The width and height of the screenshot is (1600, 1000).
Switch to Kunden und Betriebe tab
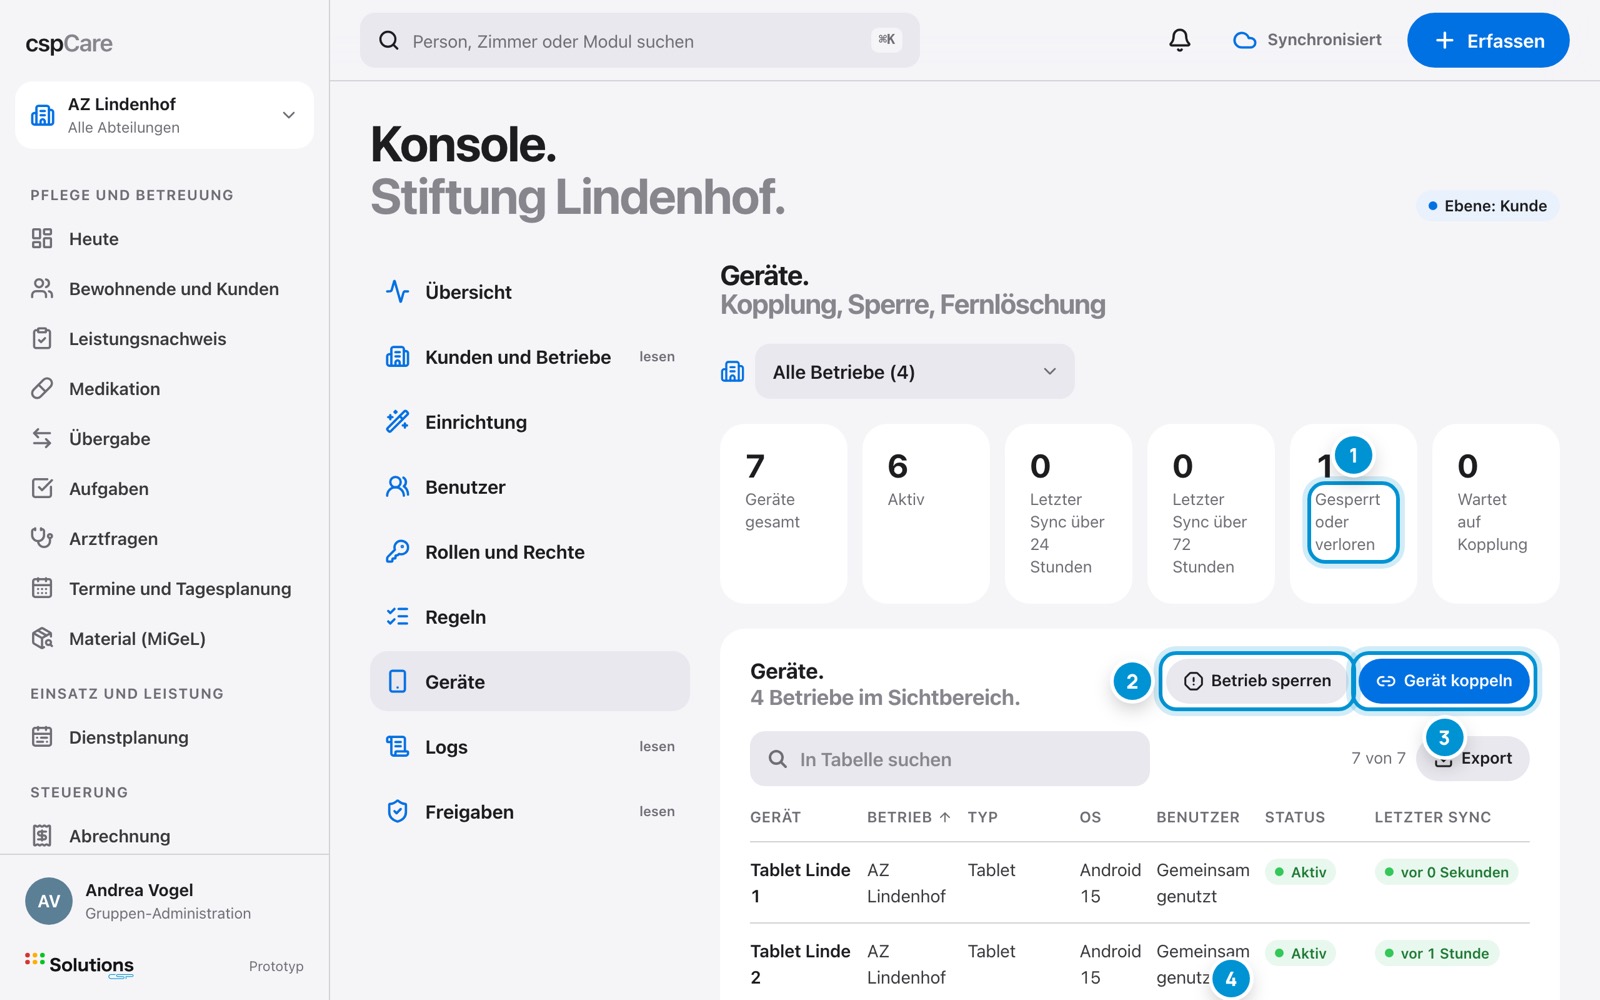530,357
